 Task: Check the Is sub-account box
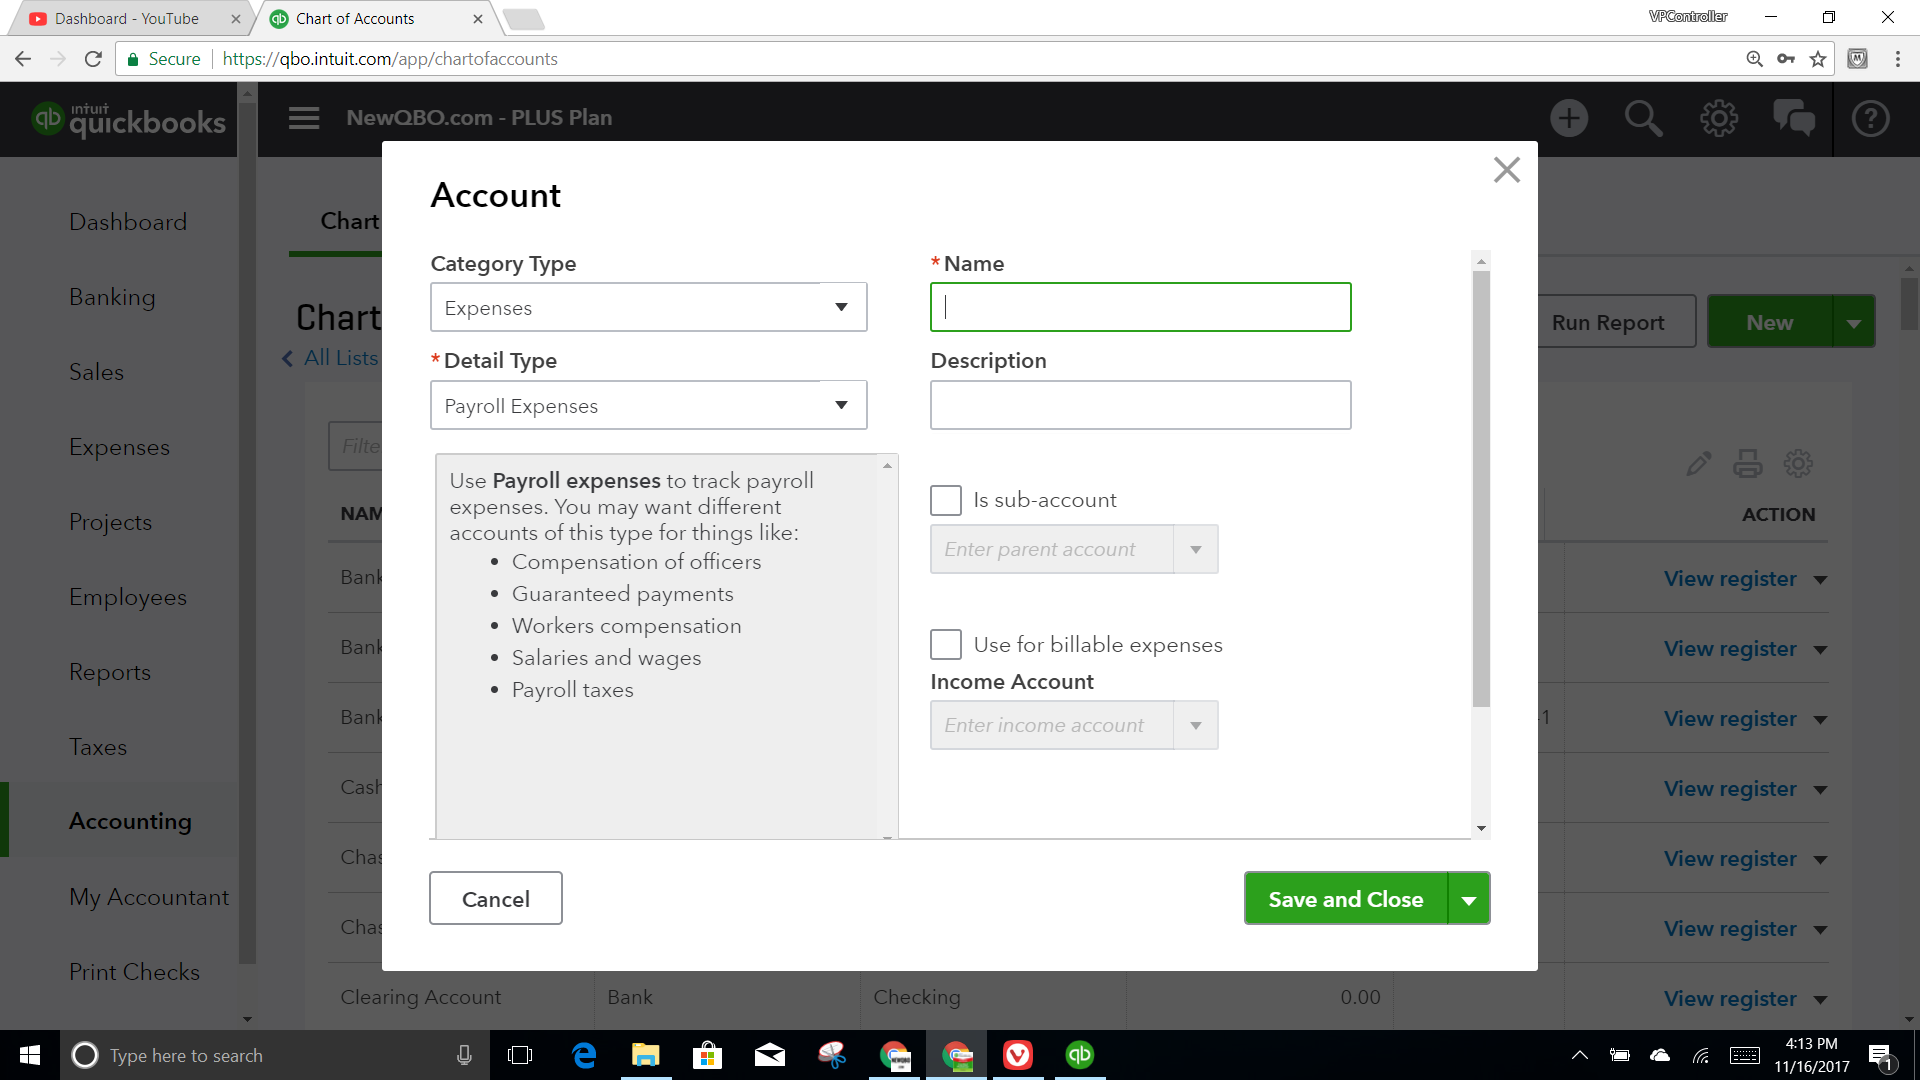click(946, 500)
